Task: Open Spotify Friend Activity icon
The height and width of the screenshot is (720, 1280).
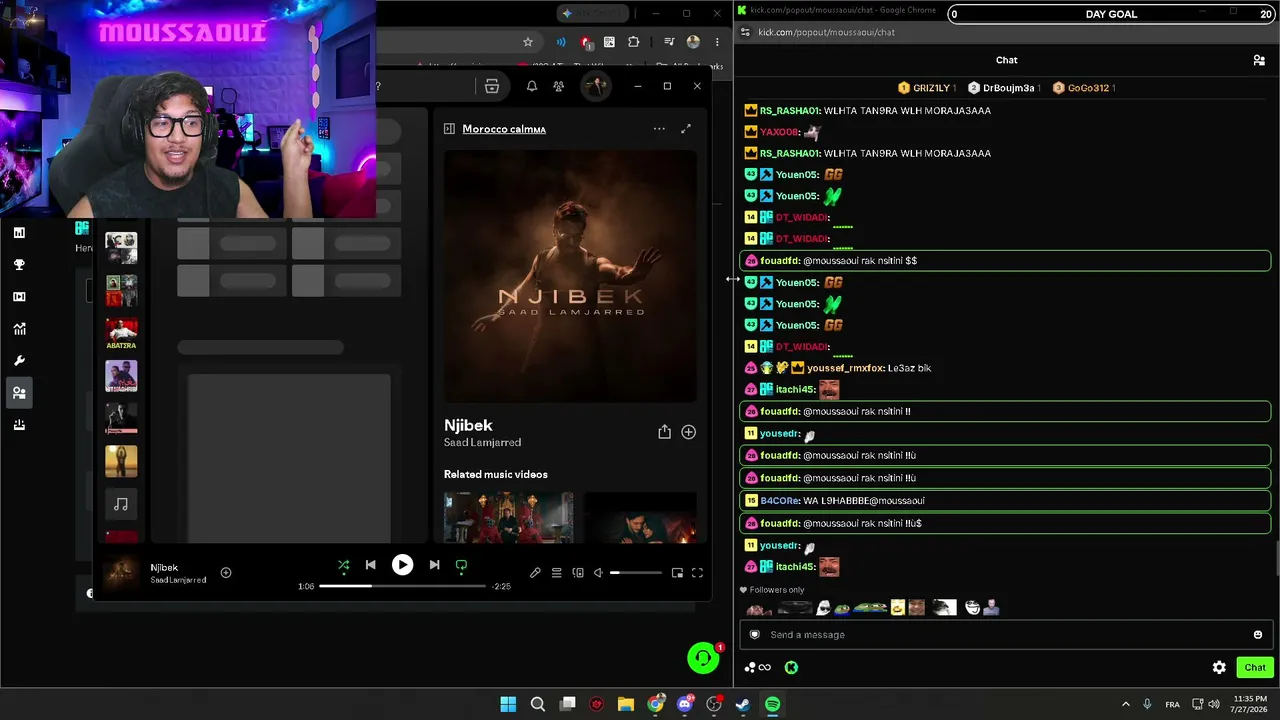Action: 559,86
